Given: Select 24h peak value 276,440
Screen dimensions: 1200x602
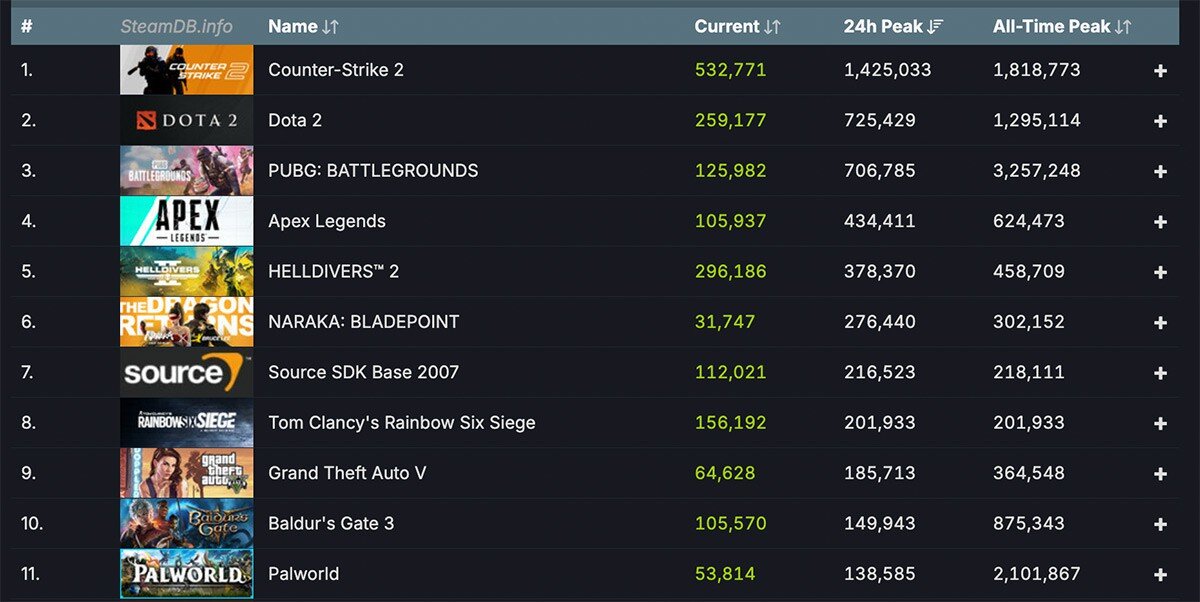Looking at the screenshot, I should coord(880,322).
